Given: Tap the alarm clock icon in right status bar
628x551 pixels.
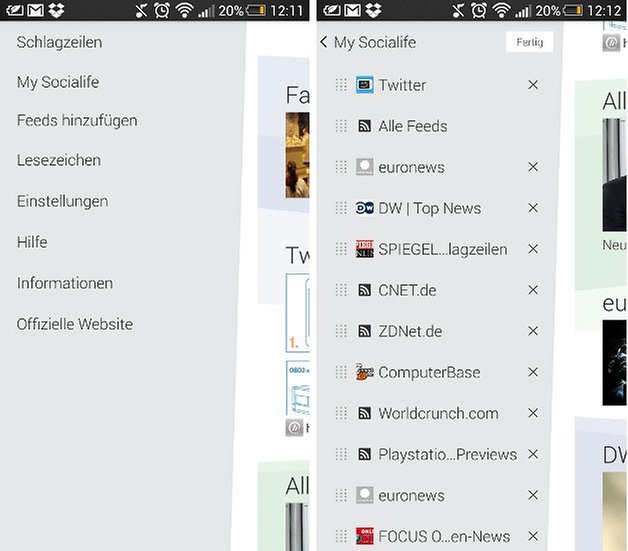Looking at the screenshot, I should click(x=479, y=10).
